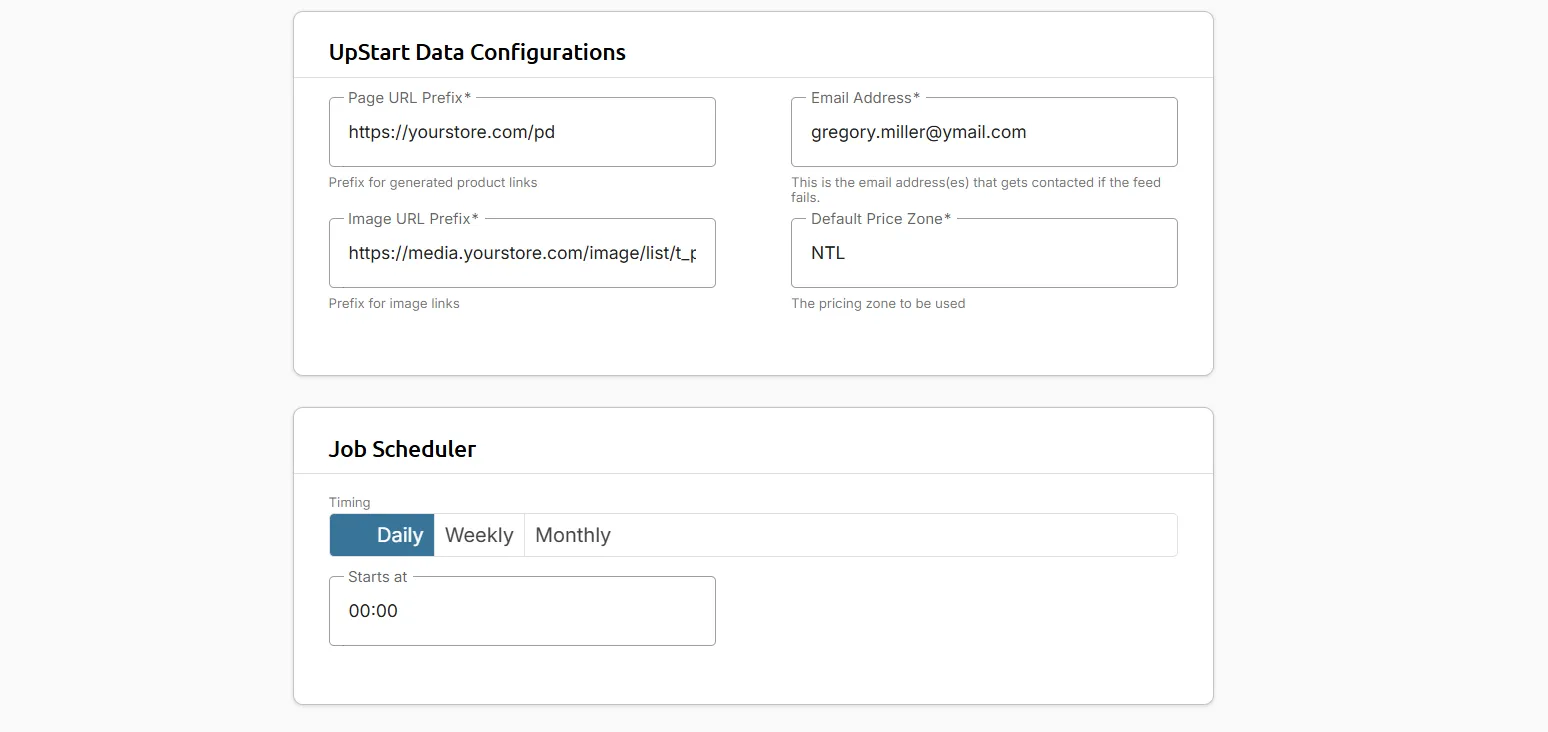Click the Job Scheduler heading
The image size is (1548, 732).
pos(402,449)
